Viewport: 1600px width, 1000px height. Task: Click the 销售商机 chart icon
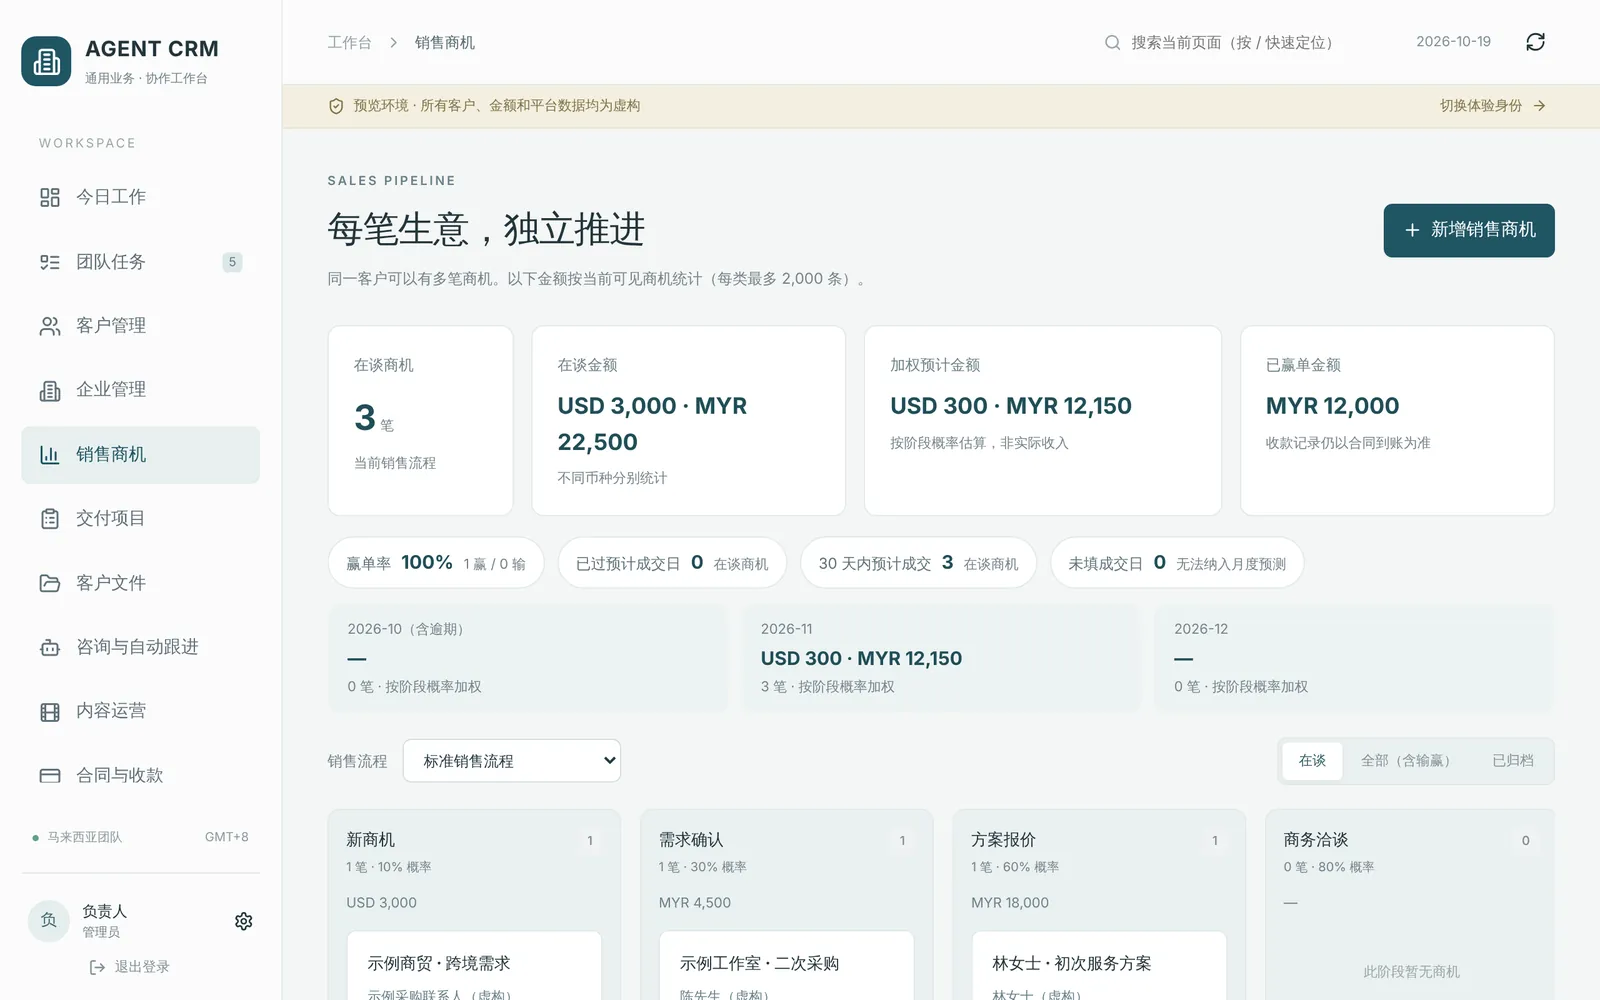[50, 455]
